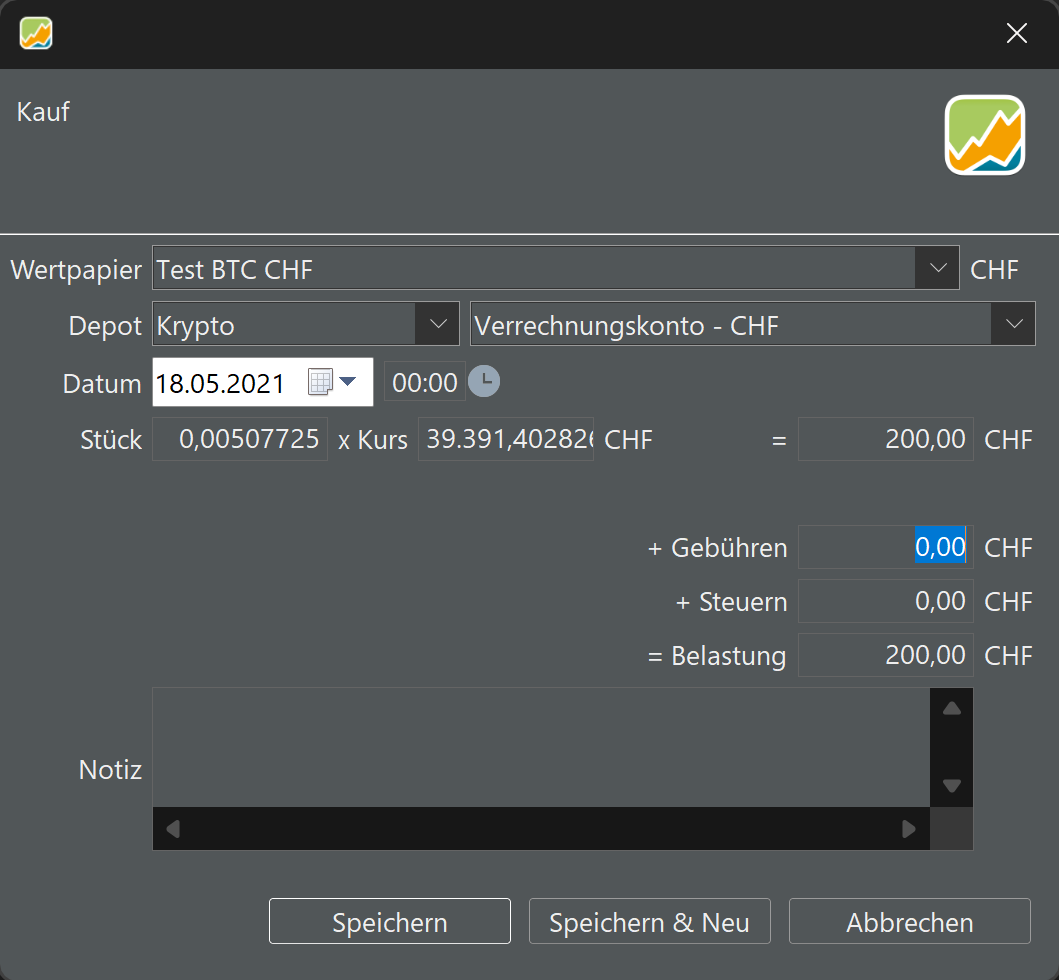
Task: Expand the Verrechnungskonto account dropdown
Action: (x=1013, y=324)
